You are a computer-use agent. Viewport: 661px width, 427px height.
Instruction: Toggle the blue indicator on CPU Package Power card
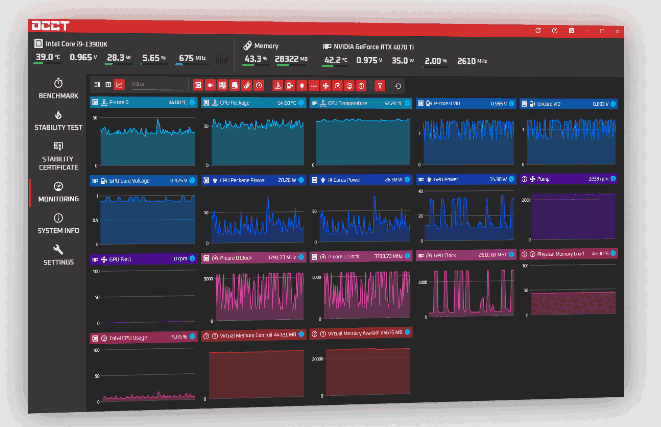301,180
